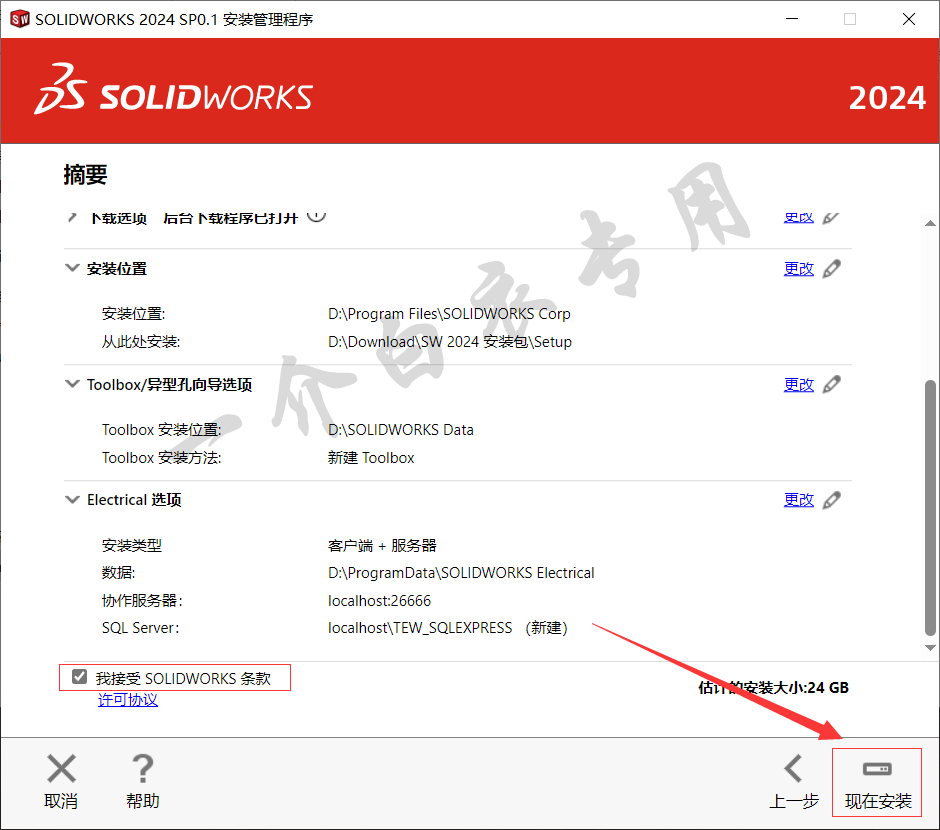Click the 摘要 heading
Image resolution: width=940 pixels, height=830 pixels.
pos(85,174)
